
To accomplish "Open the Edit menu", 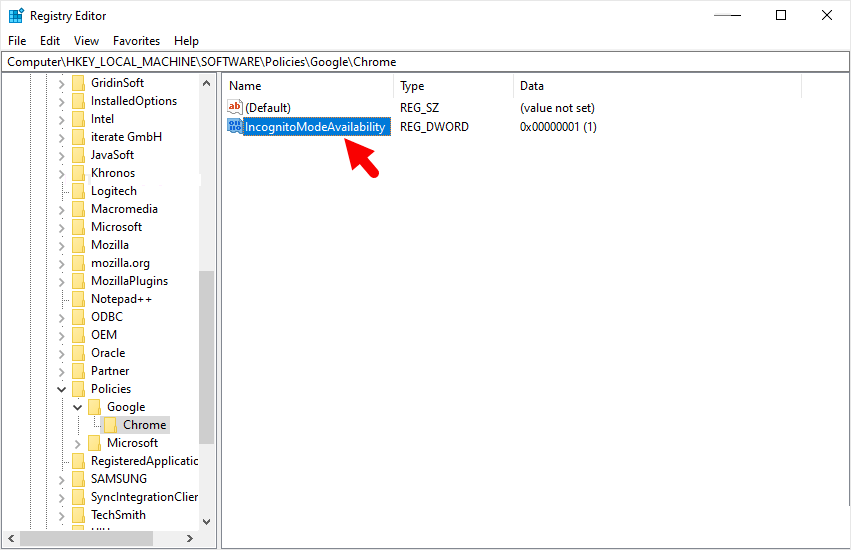I will point(49,41).
